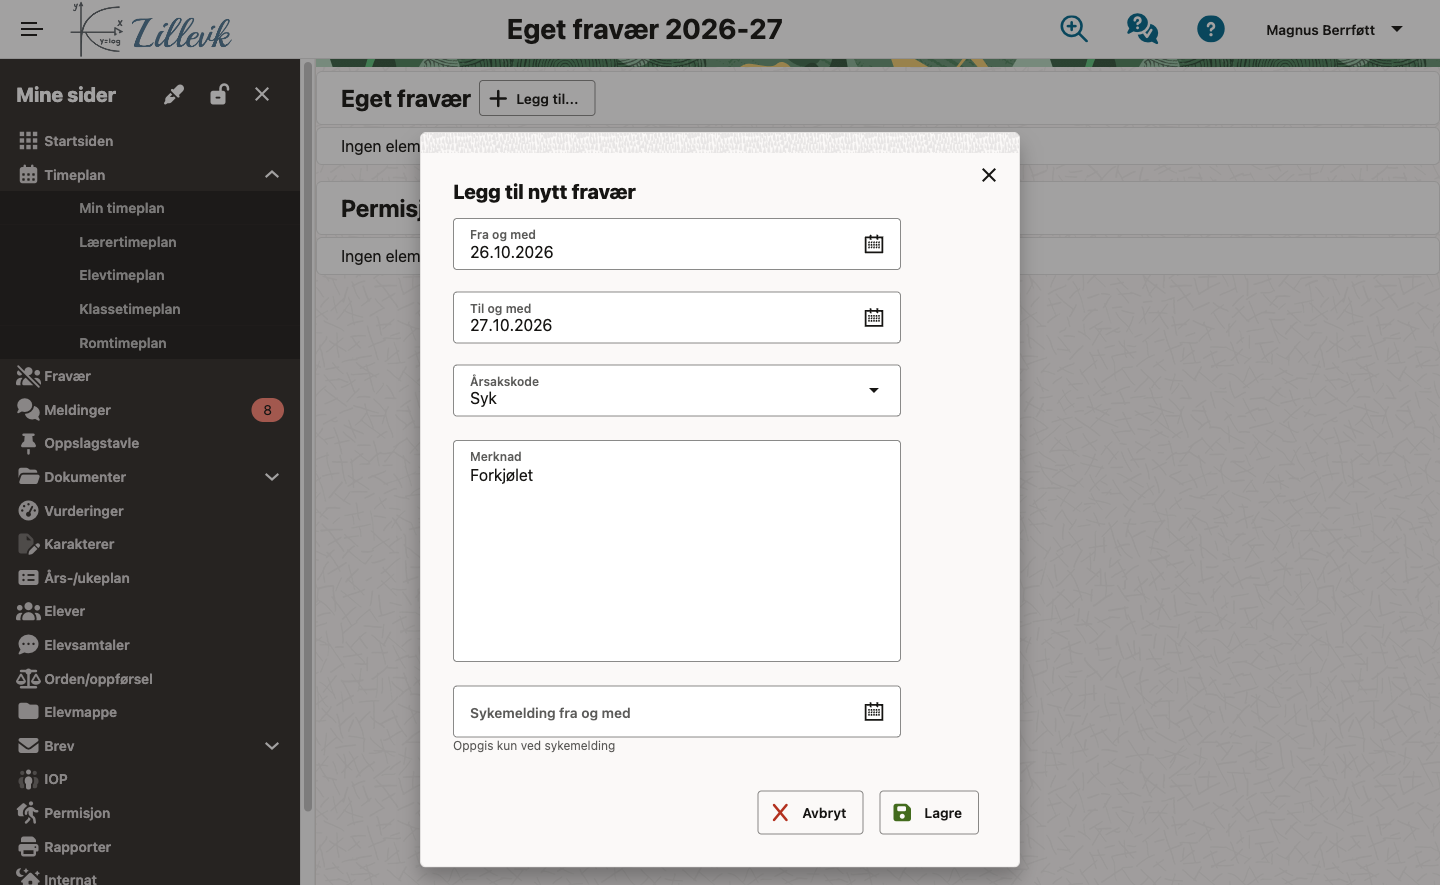Open the zoom search magnifier icon
This screenshot has width=1440, height=885.
tap(1074, 29)
